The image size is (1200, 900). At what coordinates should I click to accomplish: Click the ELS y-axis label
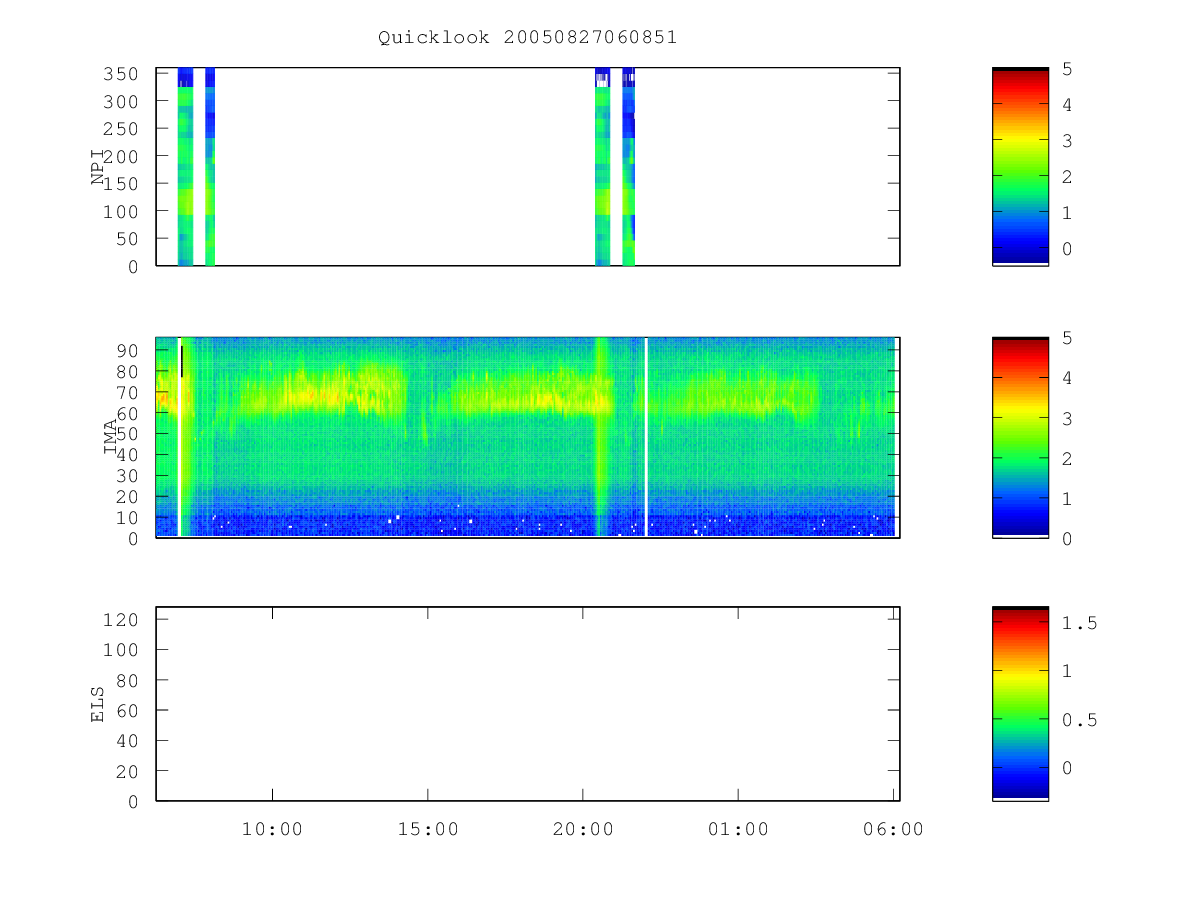coord(98,704)
